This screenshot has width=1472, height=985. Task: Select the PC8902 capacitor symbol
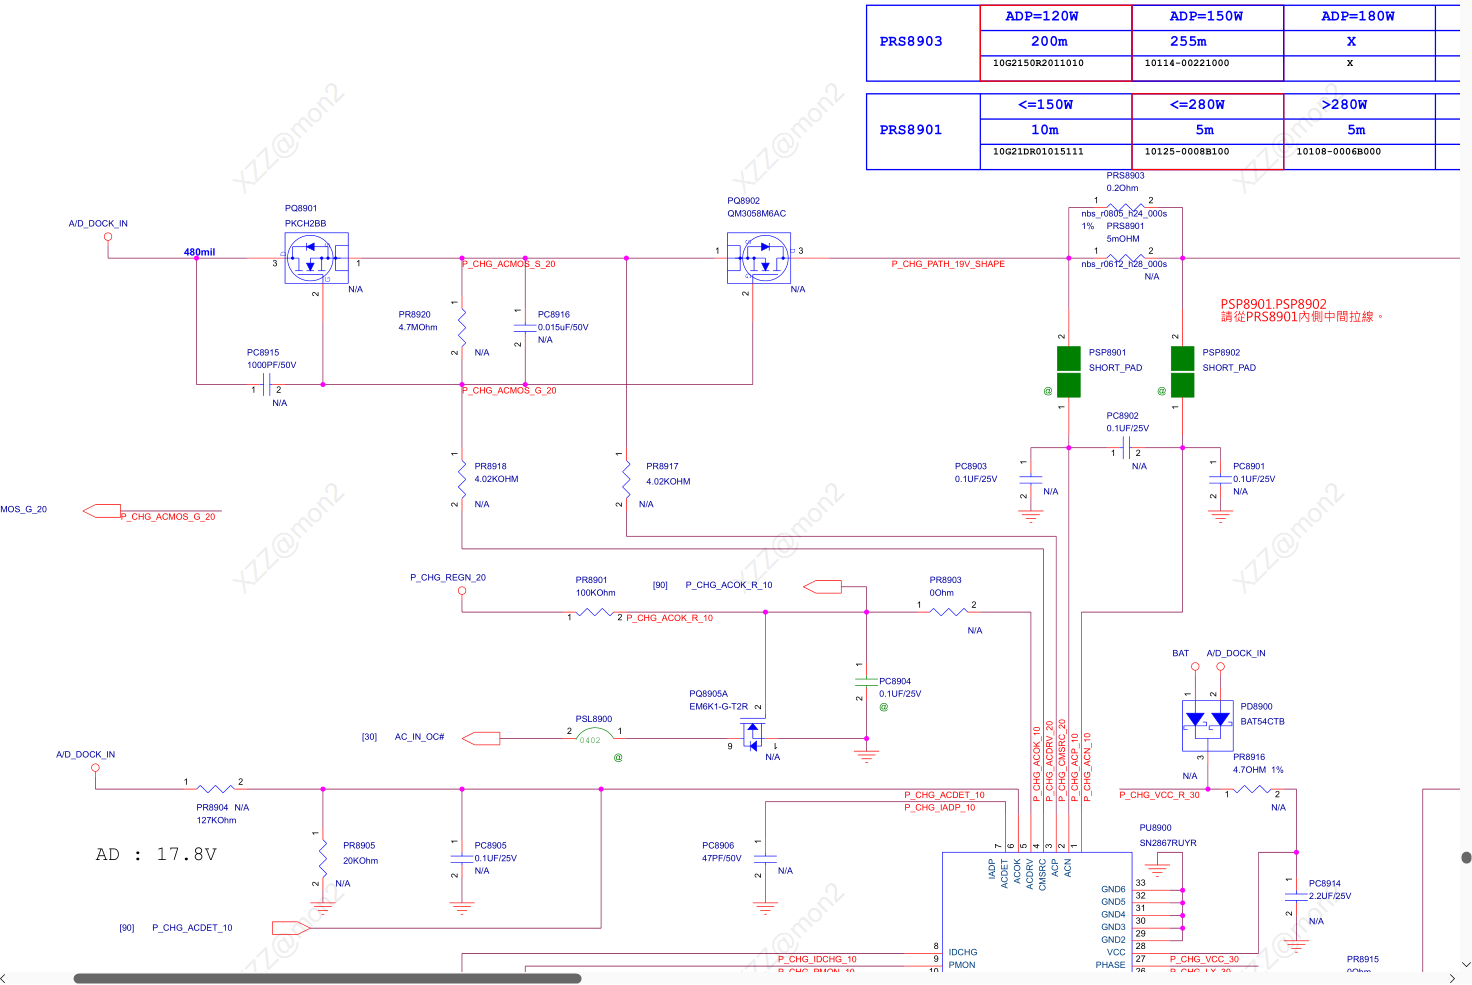pyautogui.click(x=1126, y=447)
